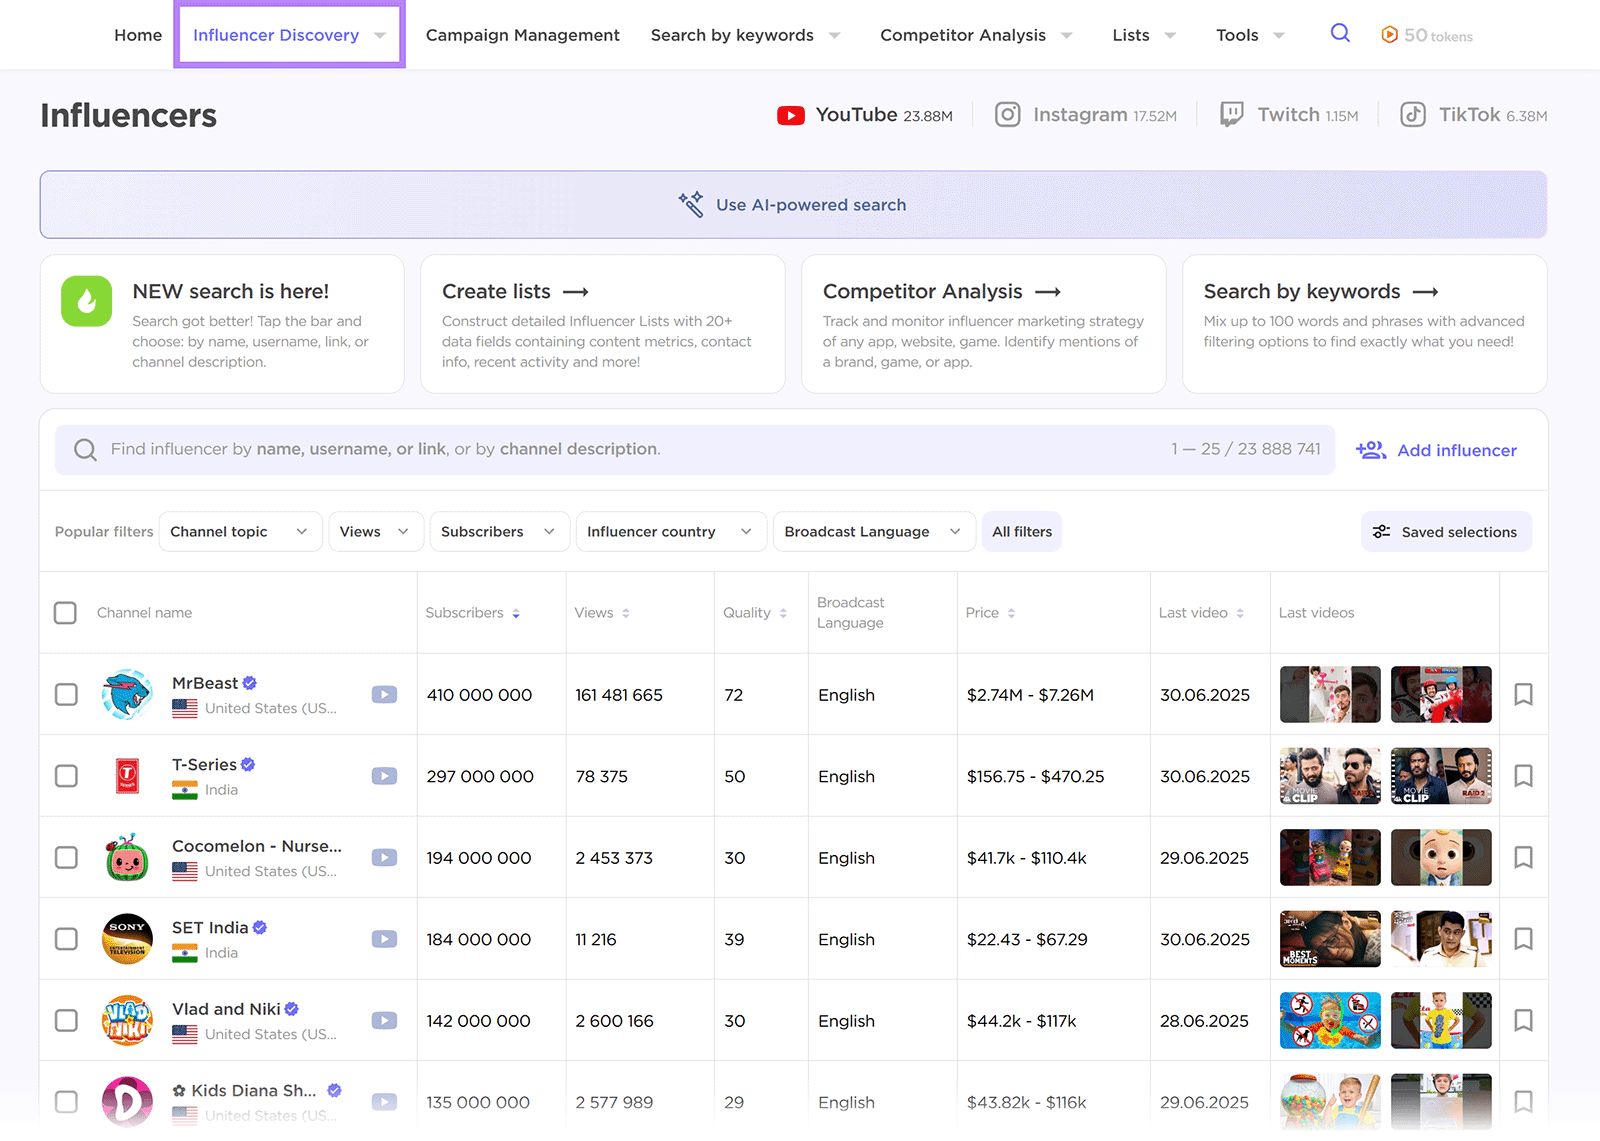Click the influencer search input field
This screenshot has width=1600, height=1141.
coord(600,449)
